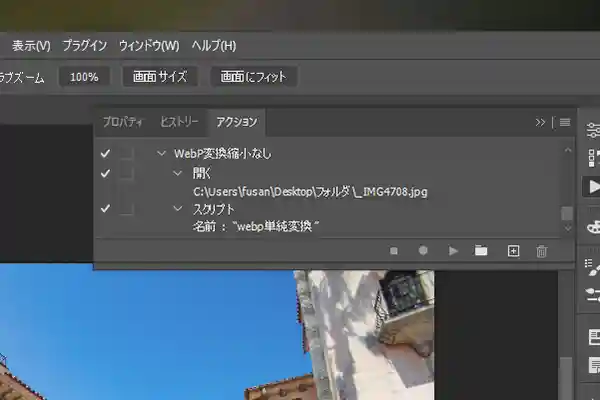This screenshot has width=600, height=400.
Task: Delete action with trash icon
Action: click(541, 251)
